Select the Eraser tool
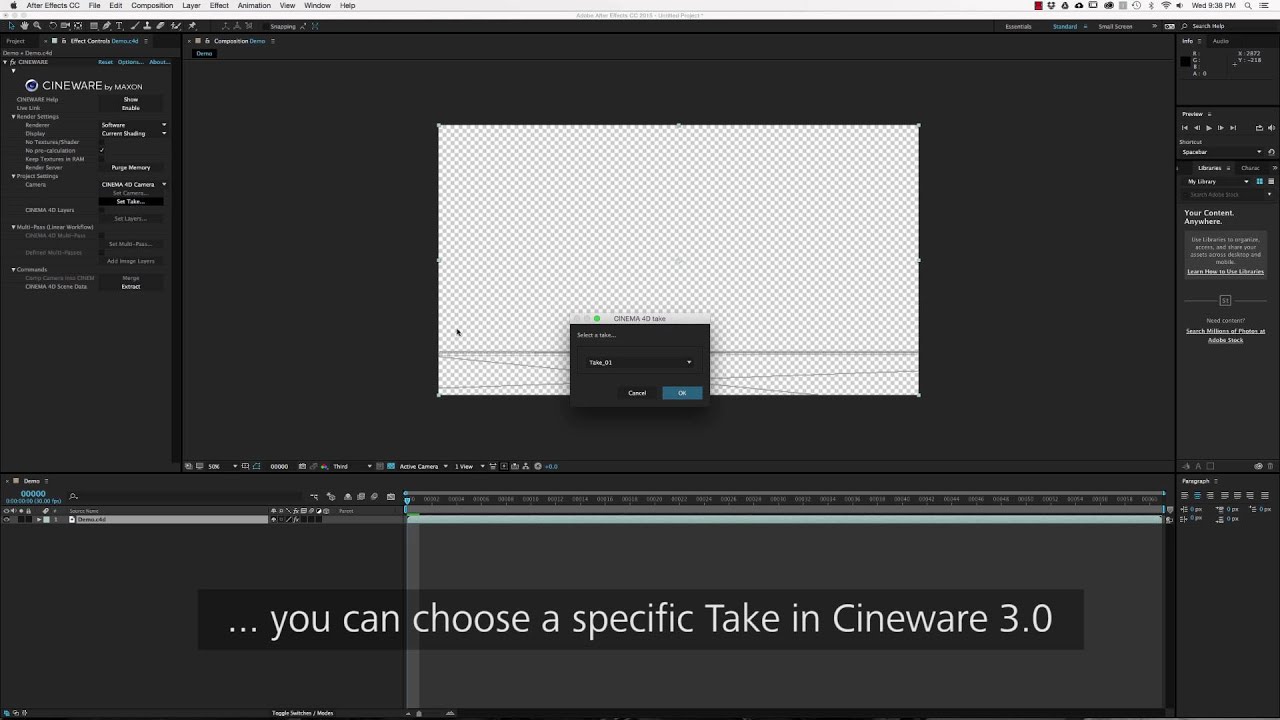This screenshot has height=720, width=1280. point(161,26)
